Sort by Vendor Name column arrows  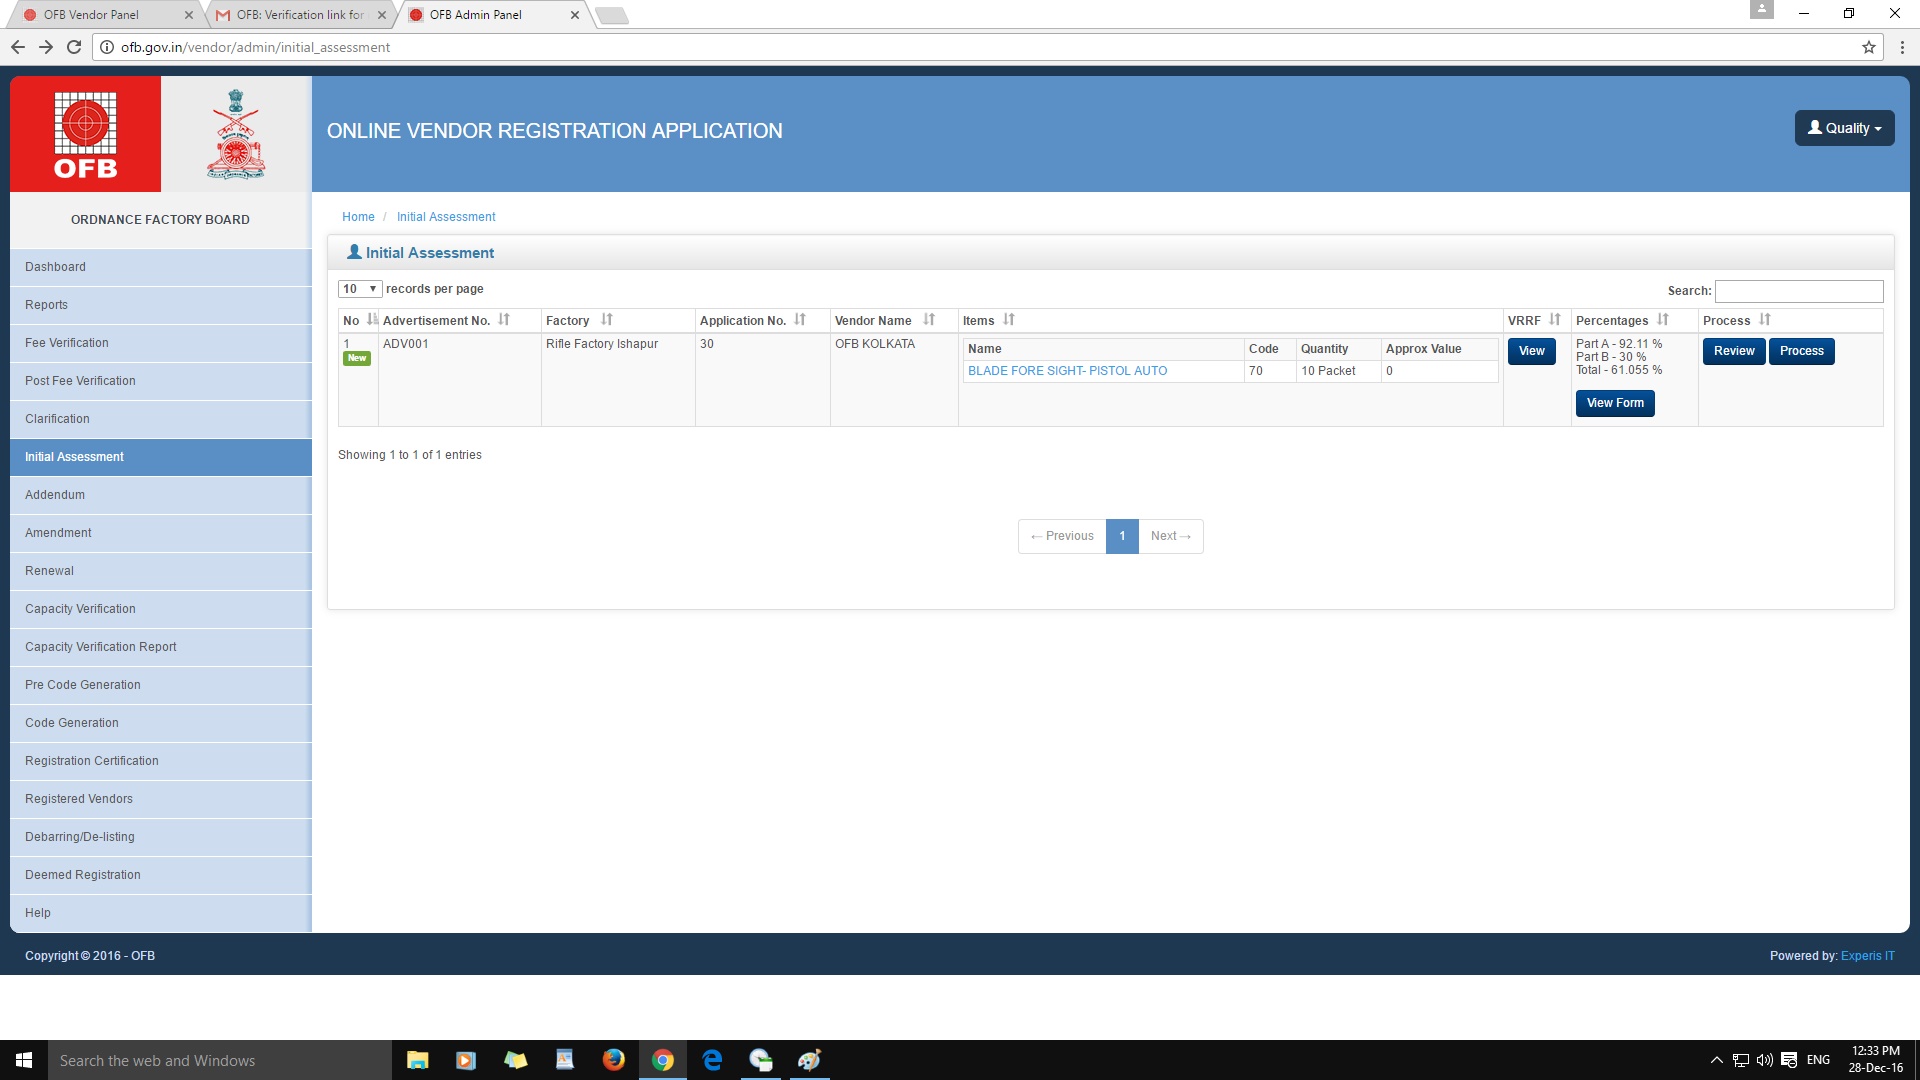[929, 320]
